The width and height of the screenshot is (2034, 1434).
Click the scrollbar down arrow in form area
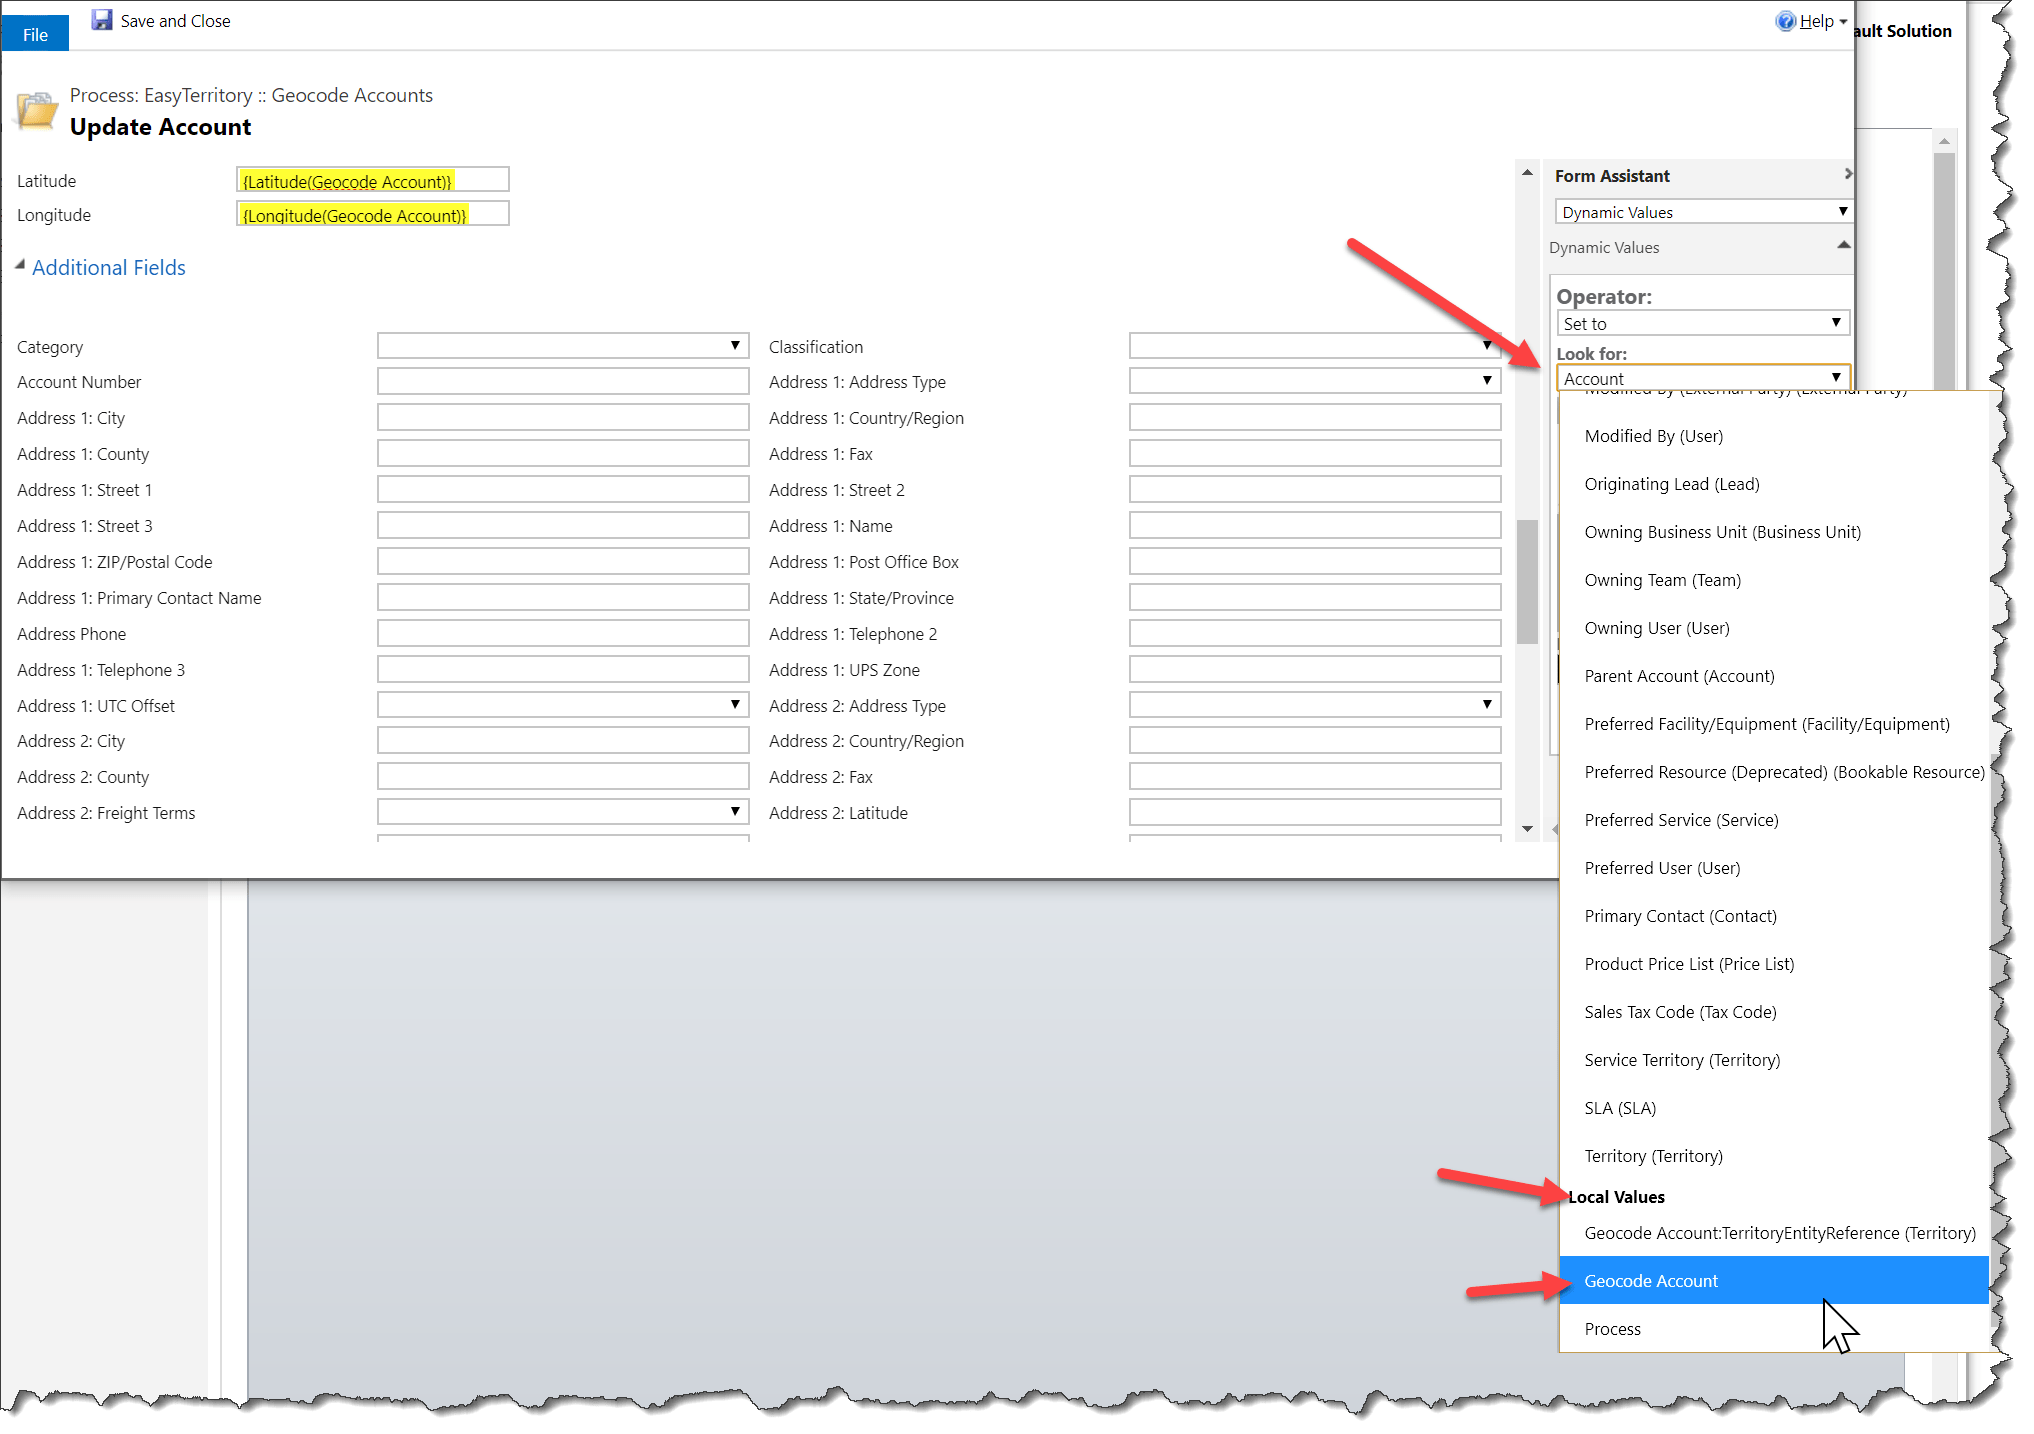[x=1527, y=828]
